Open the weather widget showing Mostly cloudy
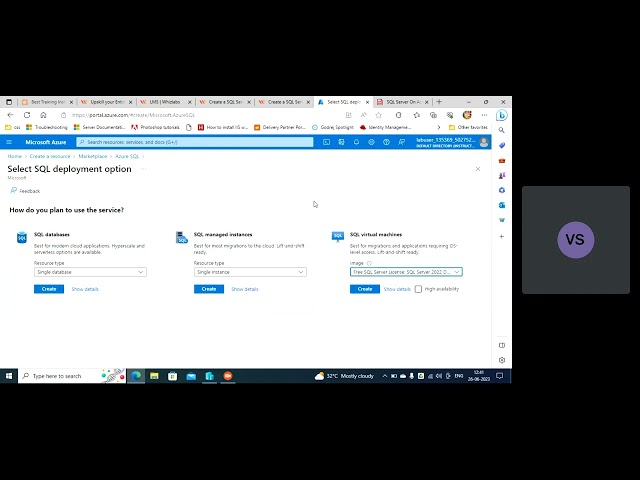 (x=344, y=376)
